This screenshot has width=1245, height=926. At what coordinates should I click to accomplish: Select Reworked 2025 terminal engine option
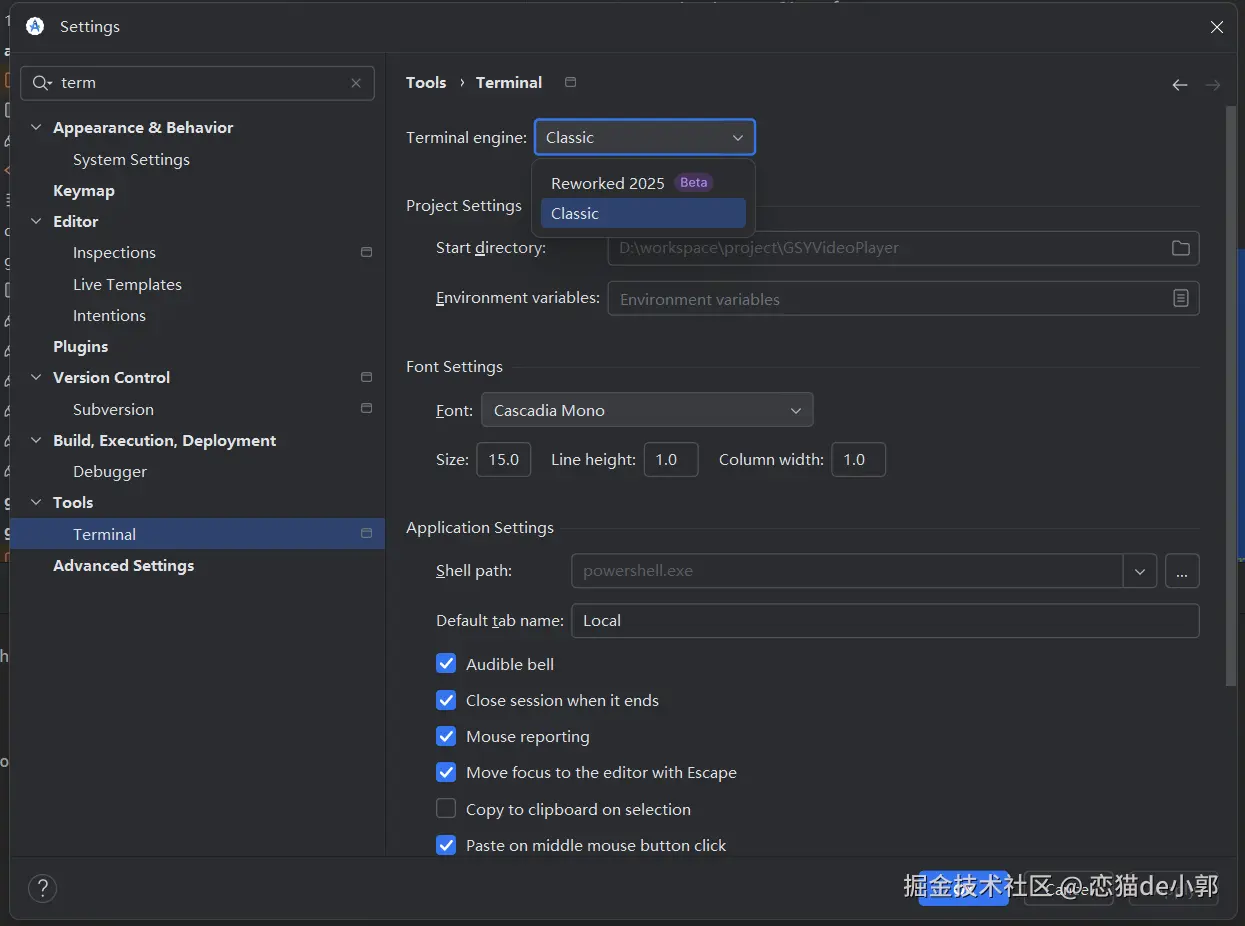608,183
